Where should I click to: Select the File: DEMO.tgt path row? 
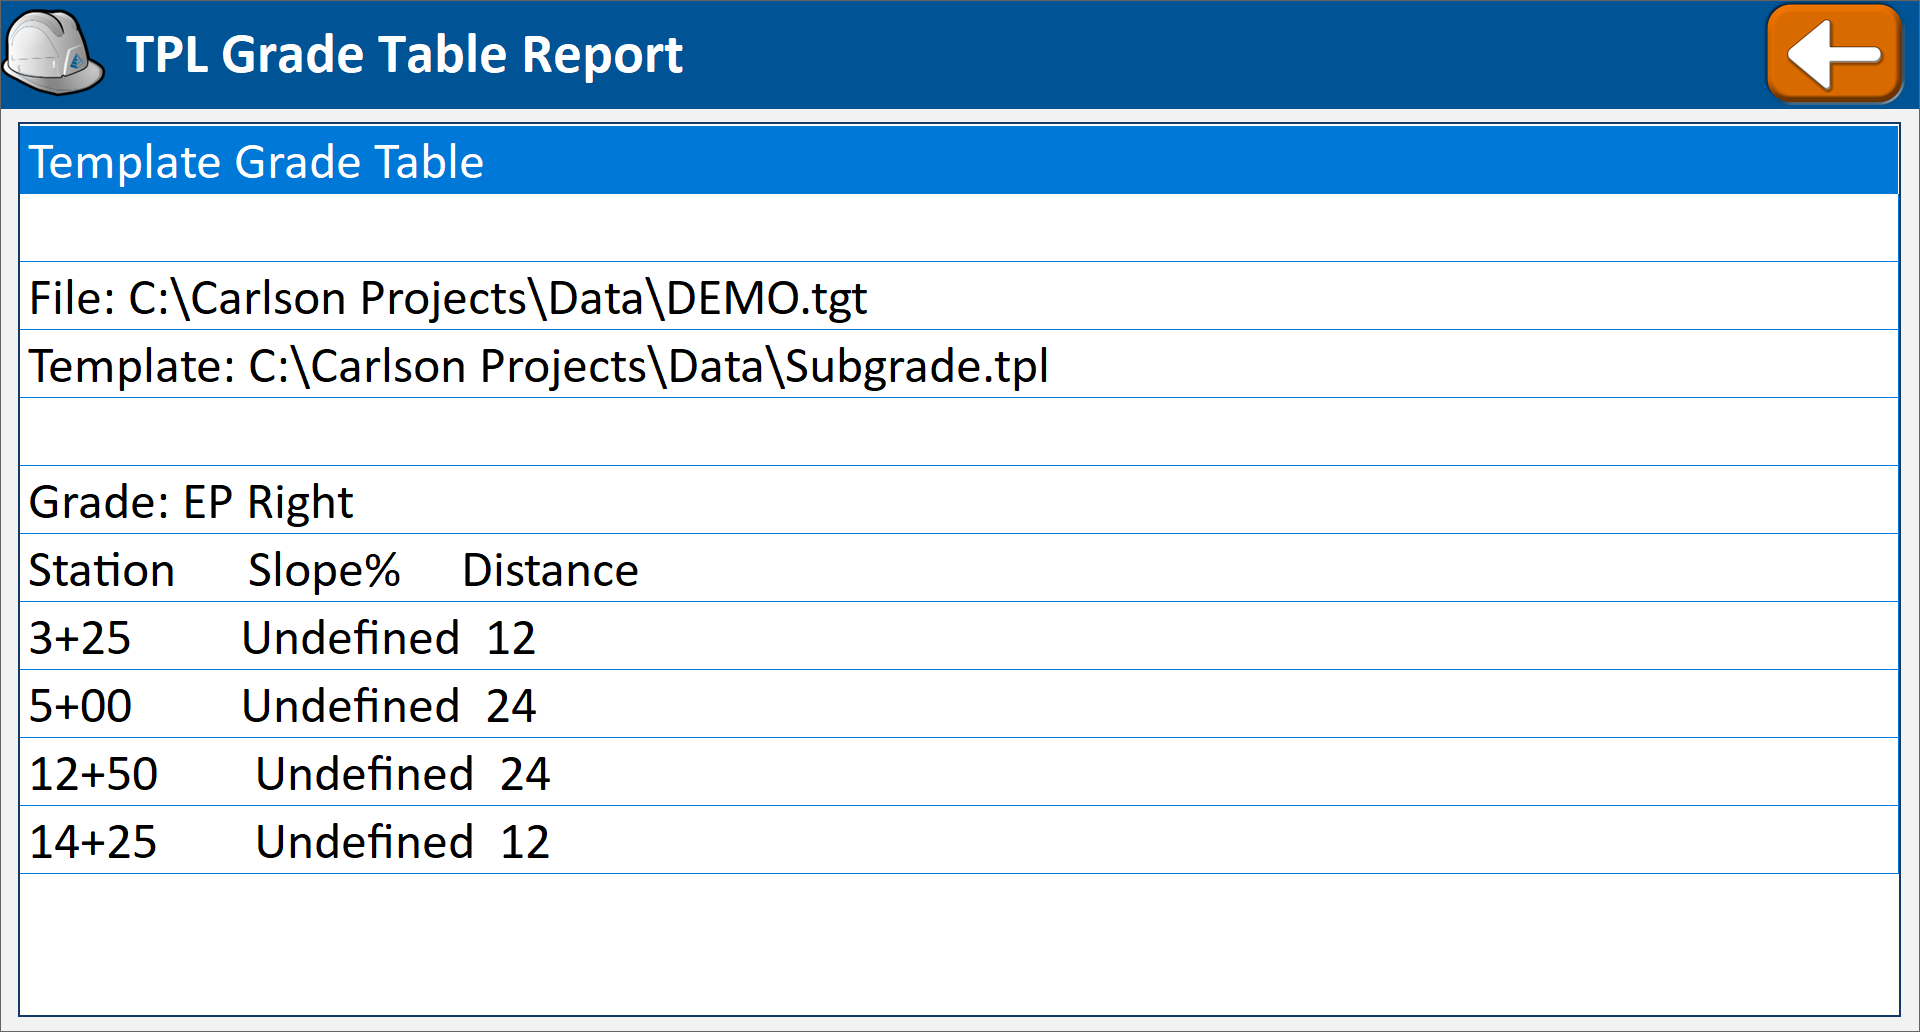coord(959,297)
